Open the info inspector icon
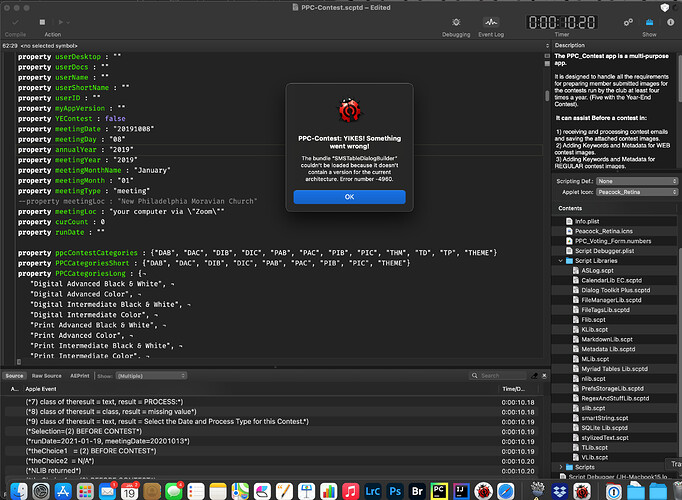 pyautogui.click(x=670, y=22)
